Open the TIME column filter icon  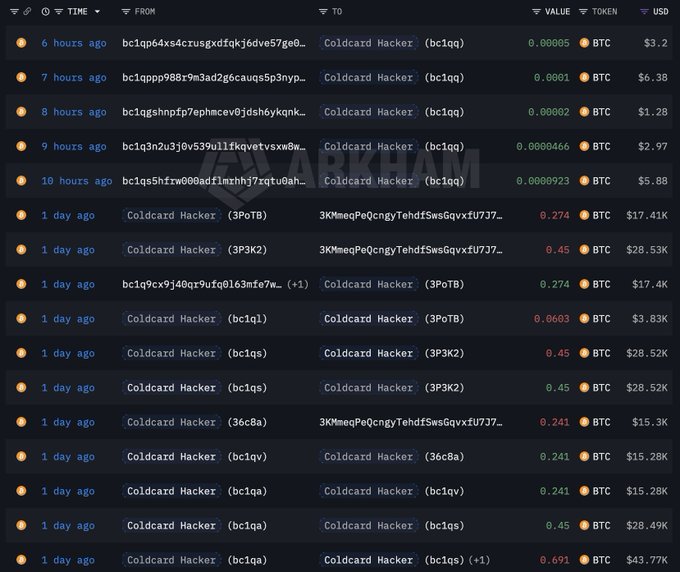(x=59, y=12)
